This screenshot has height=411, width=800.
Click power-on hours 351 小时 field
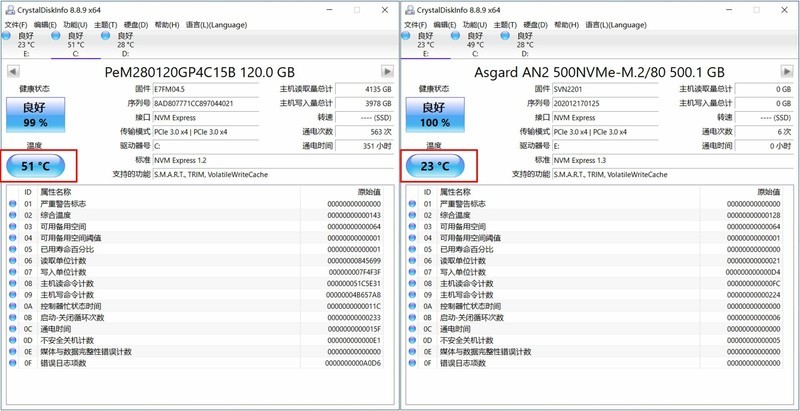click(364, 146)
